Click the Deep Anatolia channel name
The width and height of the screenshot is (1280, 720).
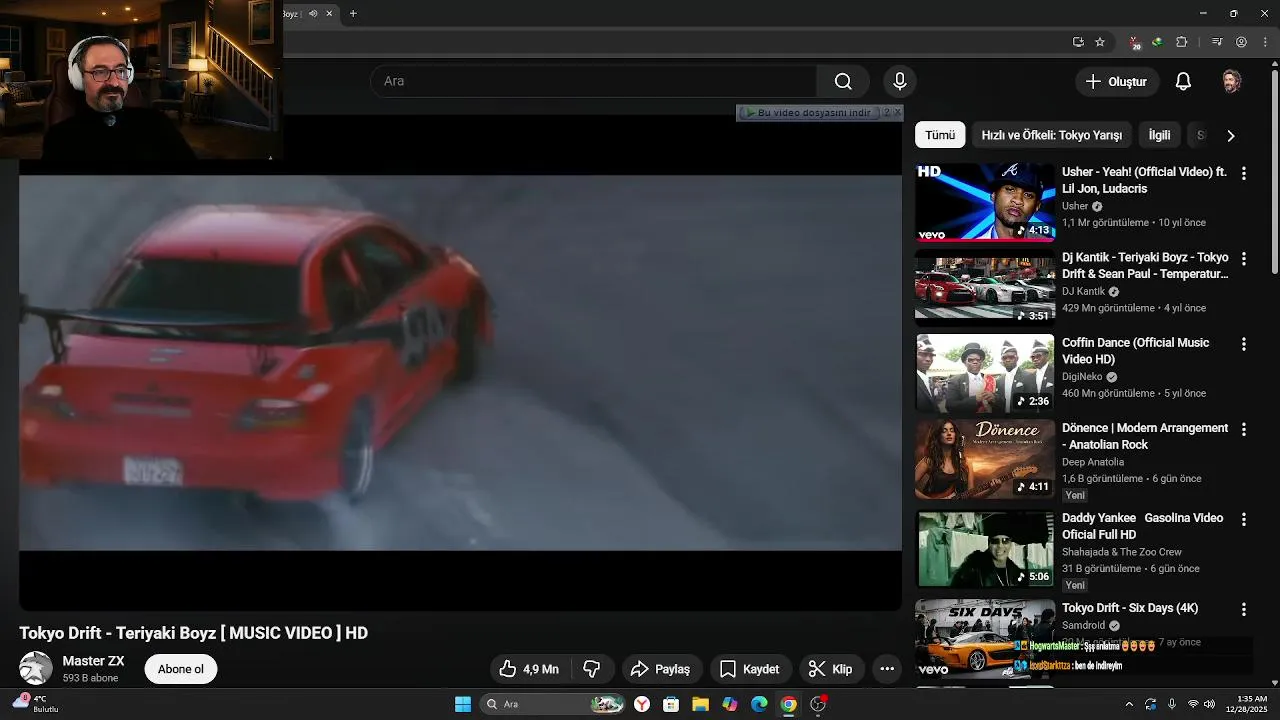[x=1093, y=462]
